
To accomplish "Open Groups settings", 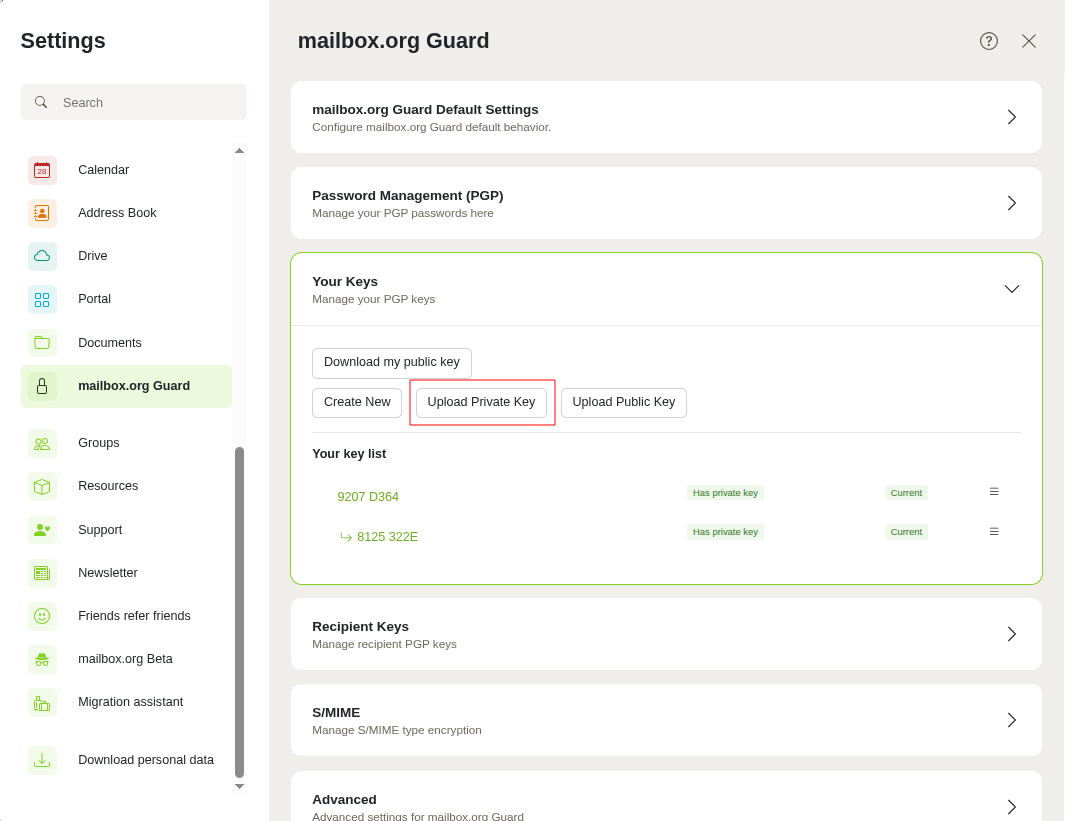I will coord(126,443).
